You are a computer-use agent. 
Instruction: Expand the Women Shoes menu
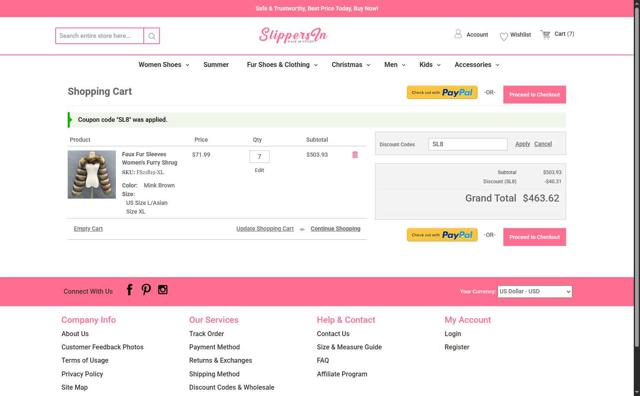coord(164,65)
